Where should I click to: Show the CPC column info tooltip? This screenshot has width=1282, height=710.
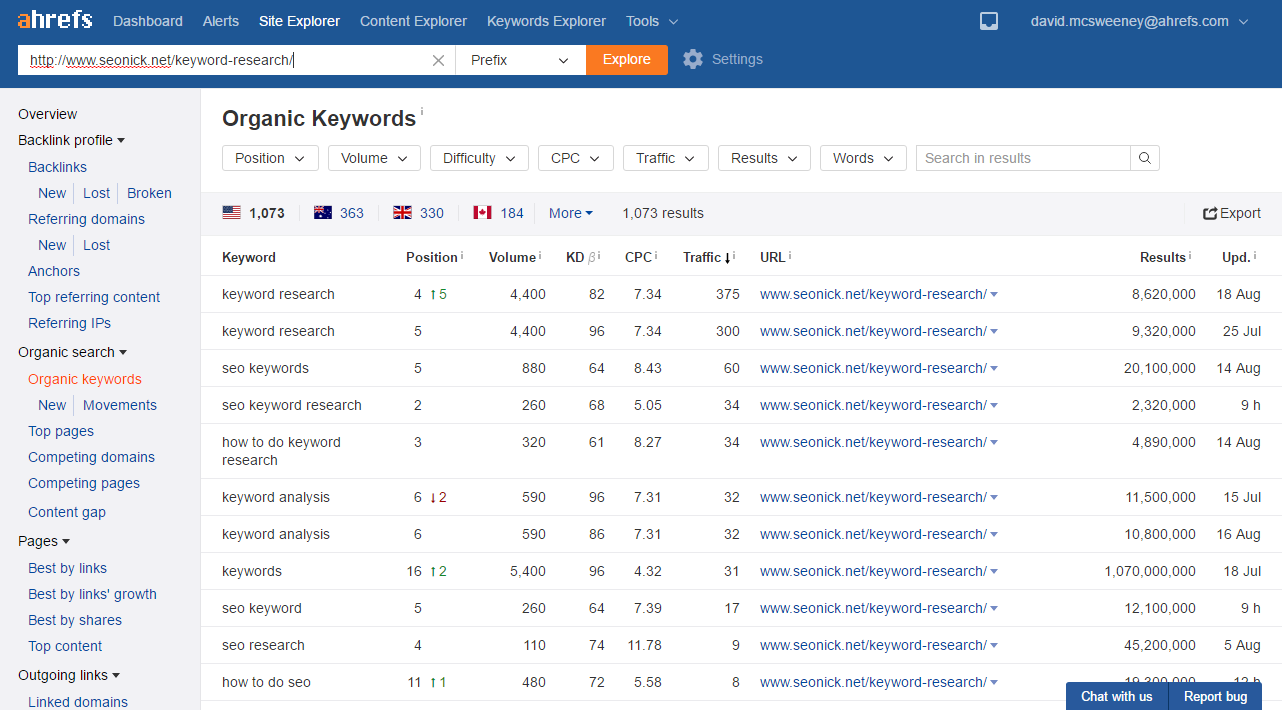point(656,256)
